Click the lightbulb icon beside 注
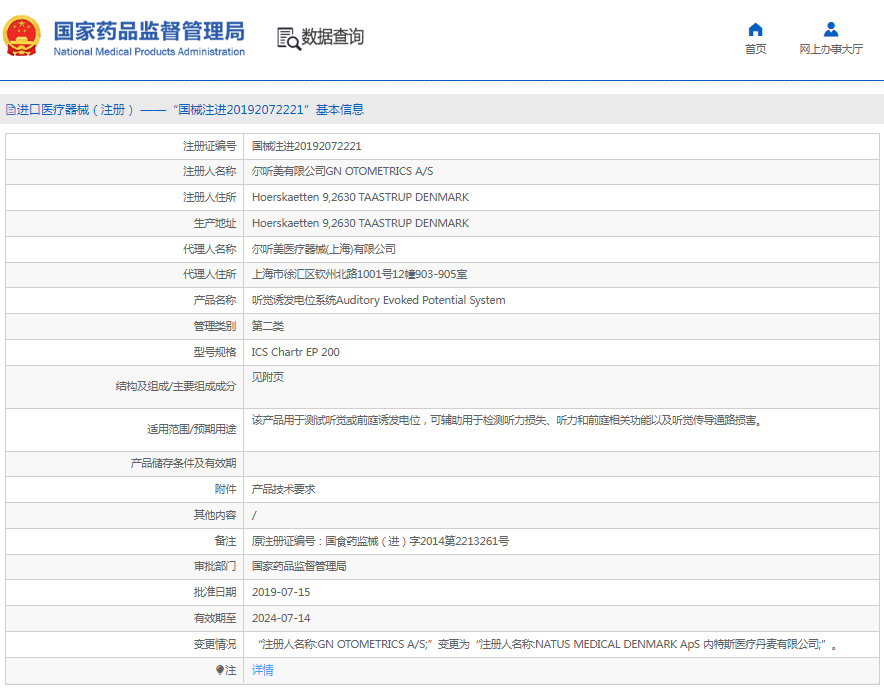The image size is (884, 690). [x=220, y=670]
